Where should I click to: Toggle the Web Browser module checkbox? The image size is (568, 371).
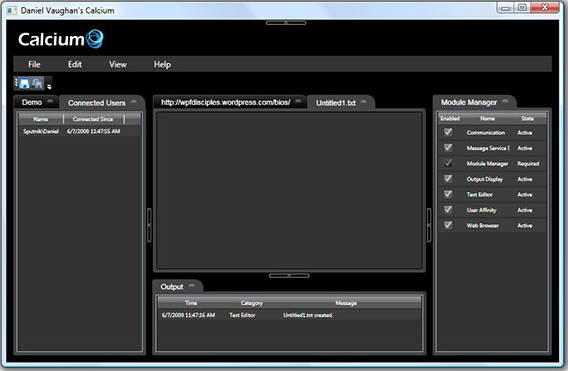pyautogui.click(x=448, y=225)
